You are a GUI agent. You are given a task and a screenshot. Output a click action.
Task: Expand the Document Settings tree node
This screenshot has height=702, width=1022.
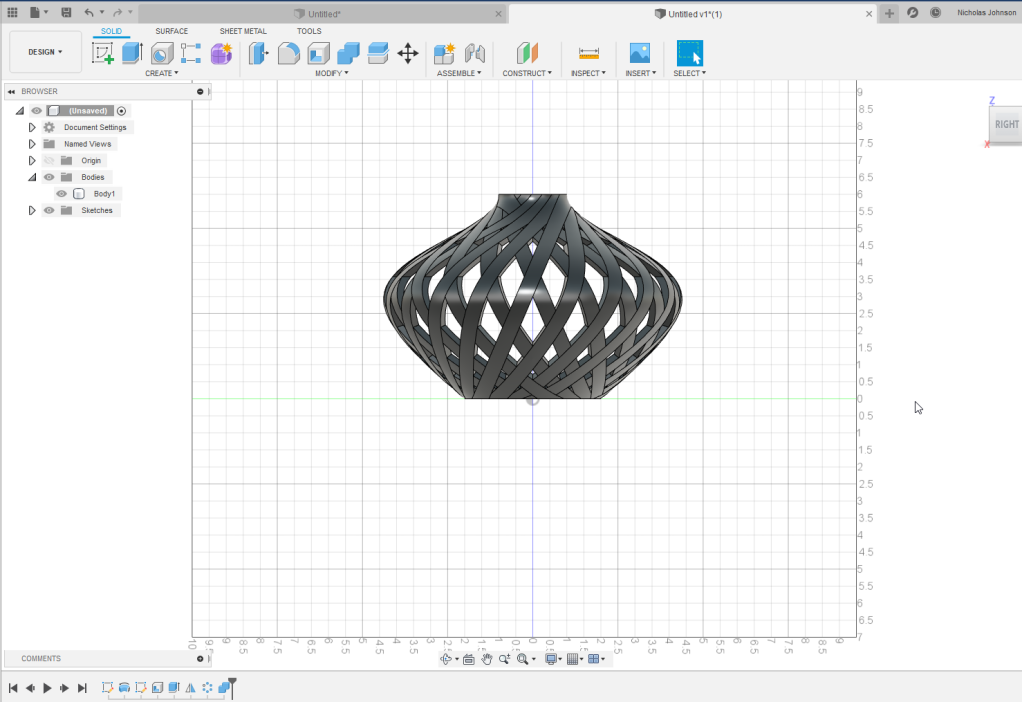(x=32, y=128)
